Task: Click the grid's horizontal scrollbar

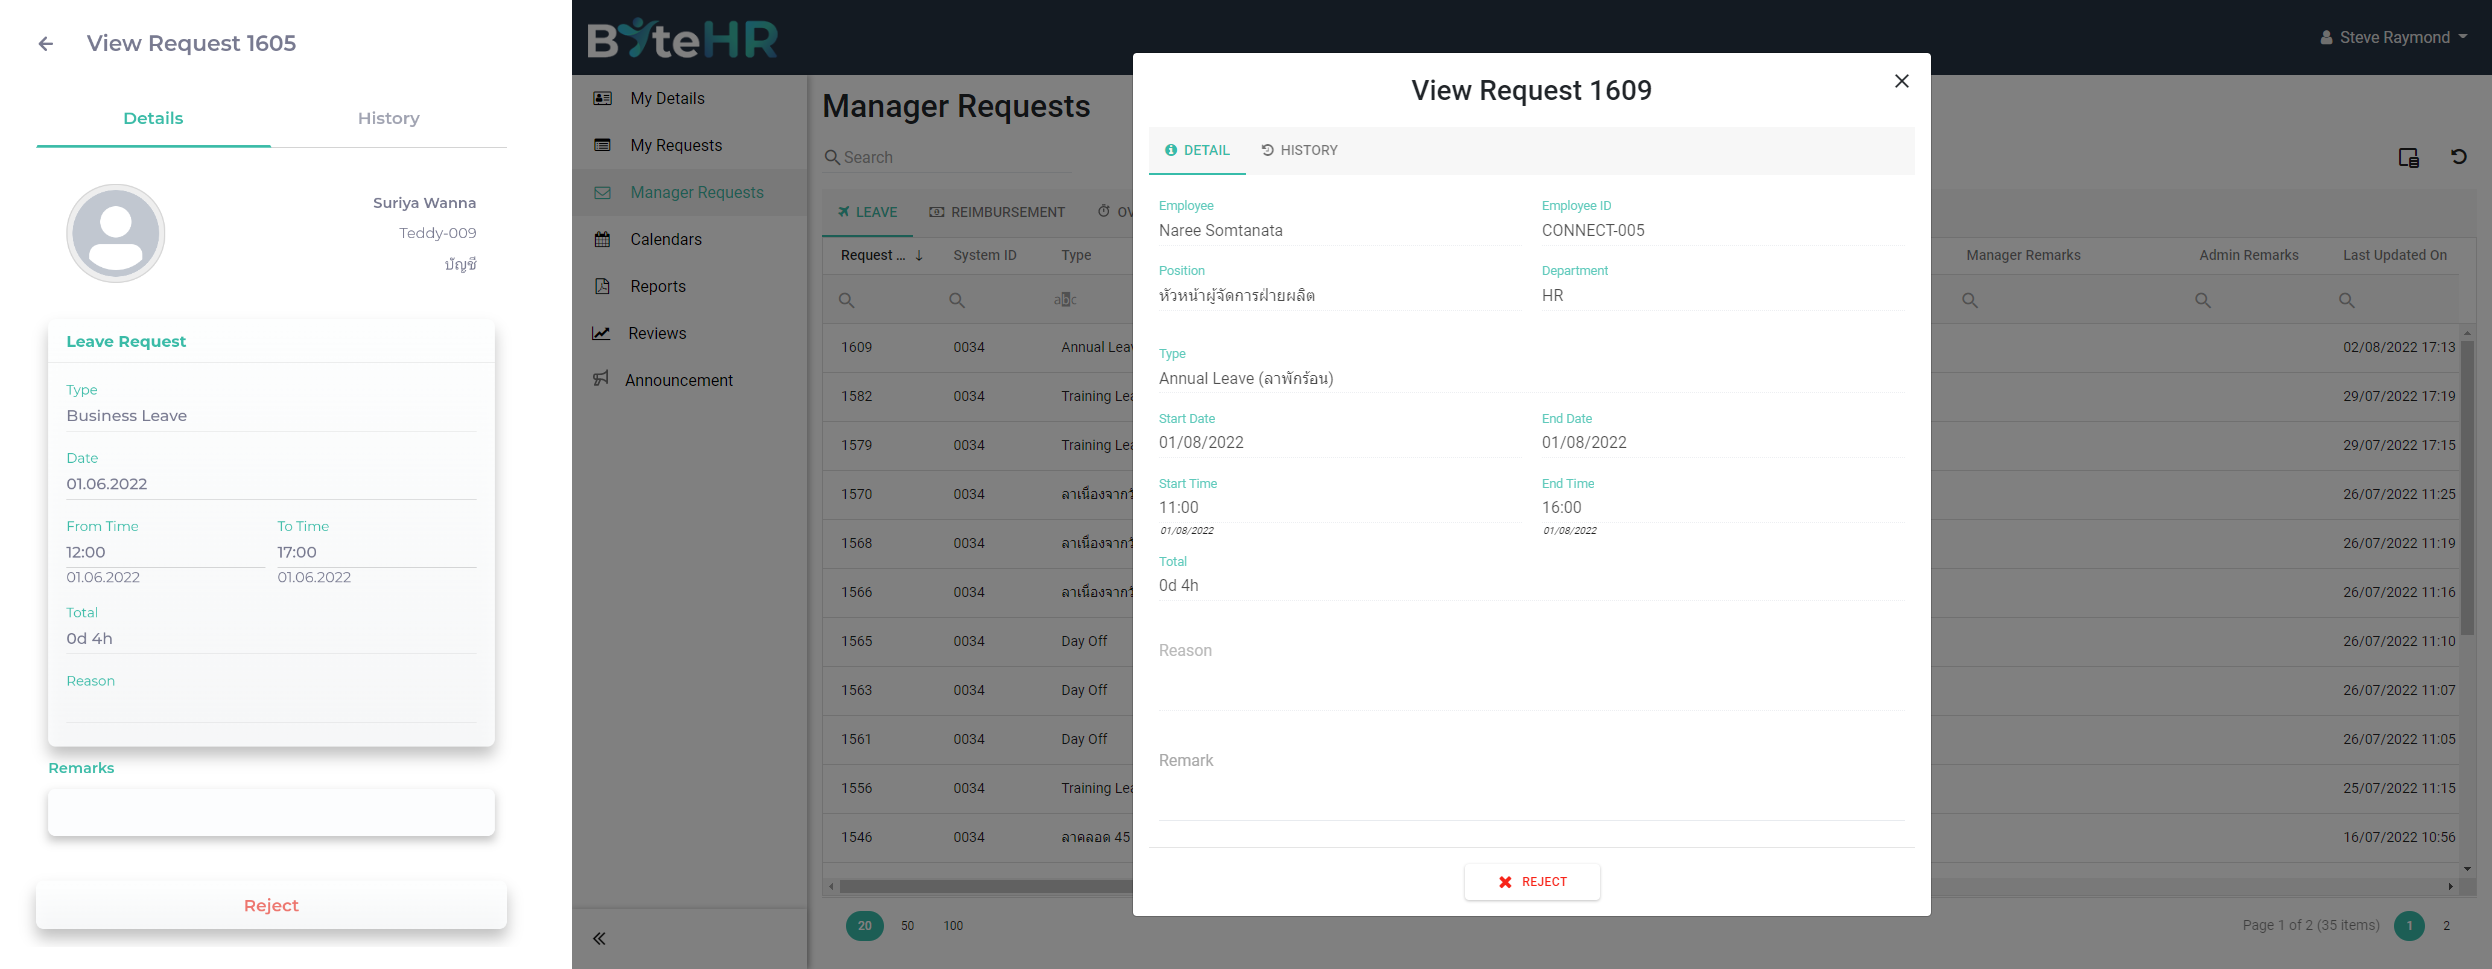Action: pyautogui.click(x=986, y=886)
